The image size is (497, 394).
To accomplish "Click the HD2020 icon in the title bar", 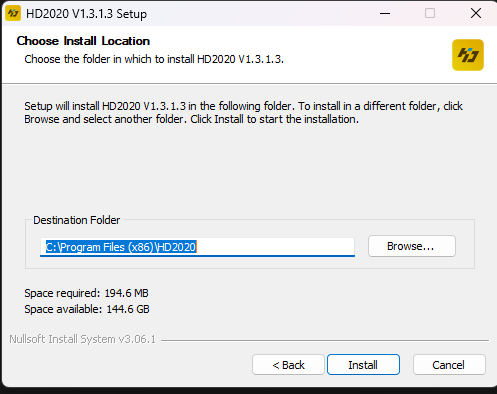I will pos(13,14).
